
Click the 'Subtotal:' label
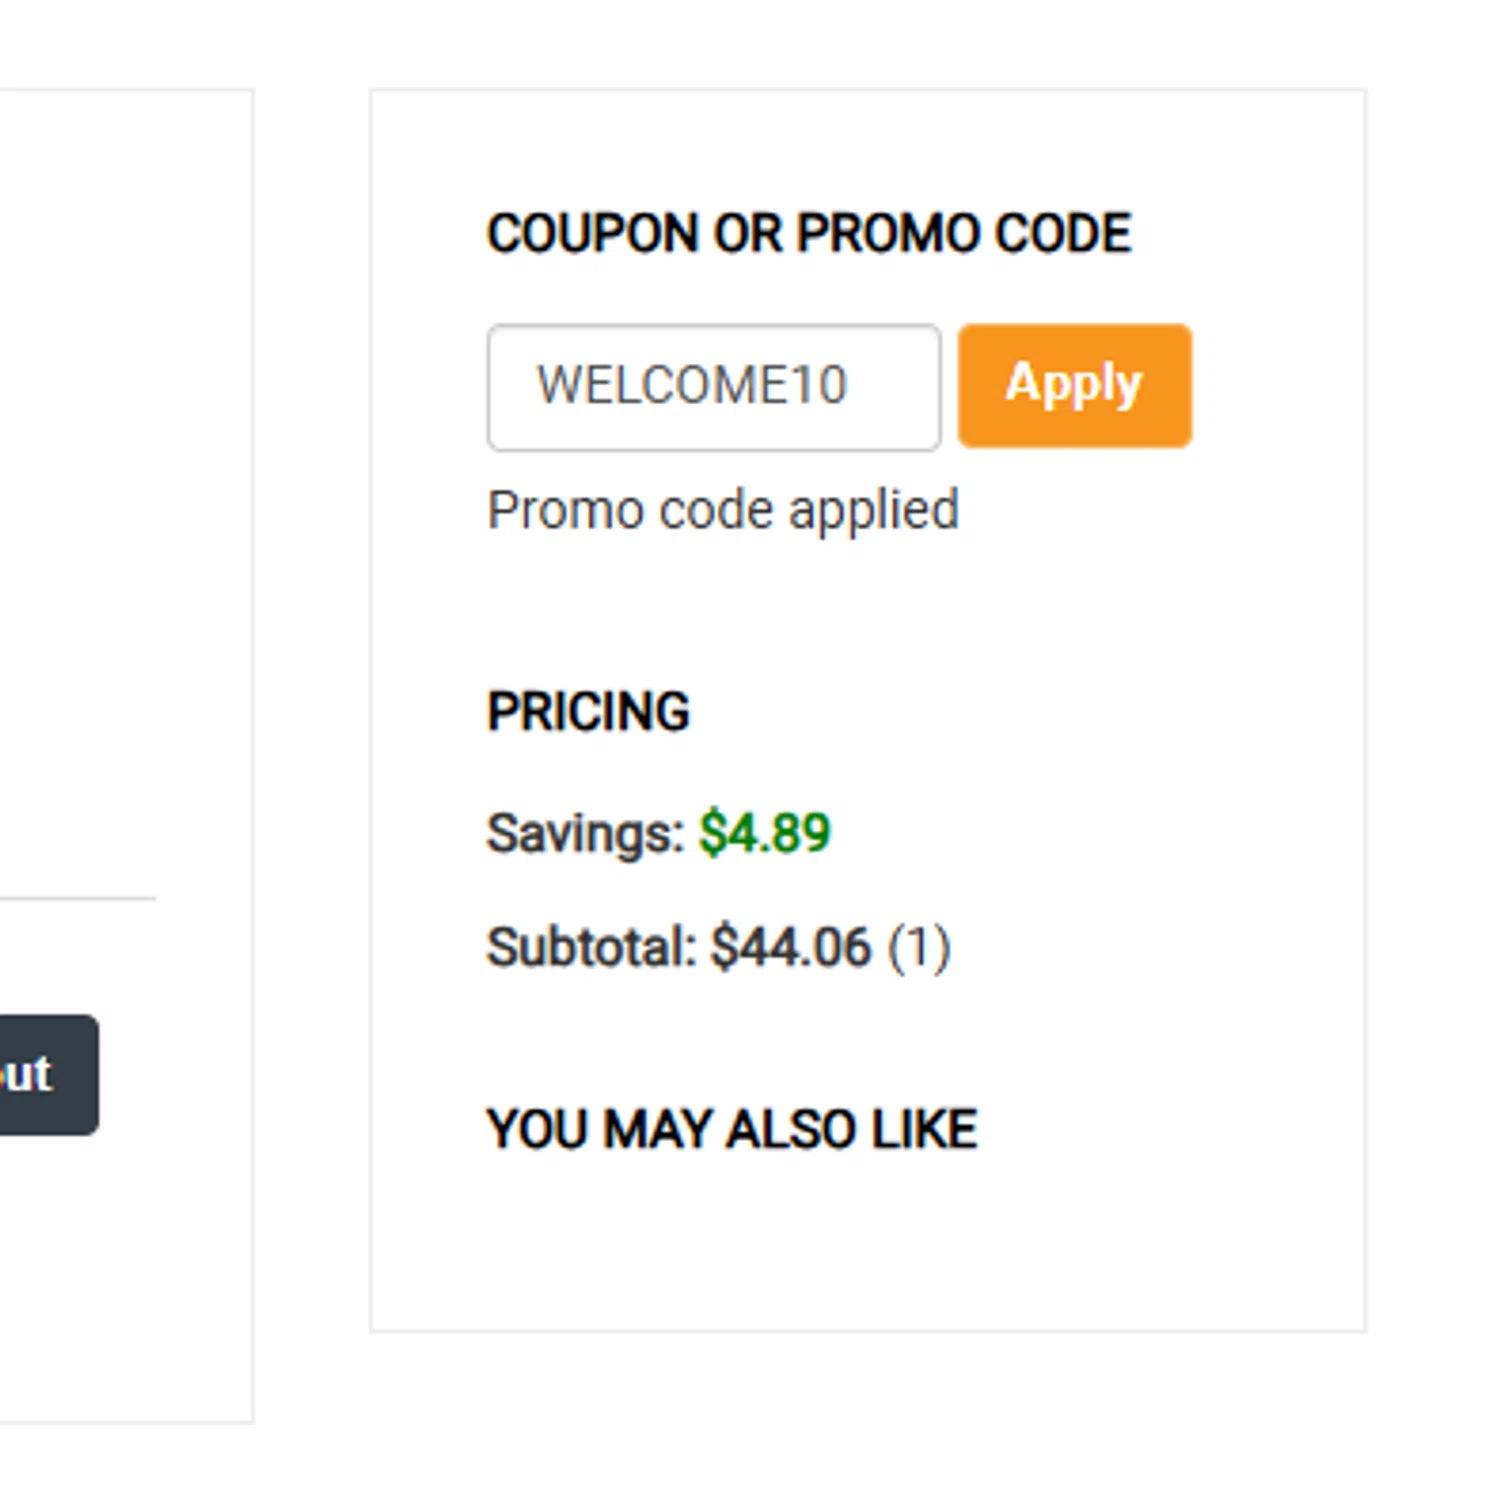pyautogui.click(x=591, y=947)
